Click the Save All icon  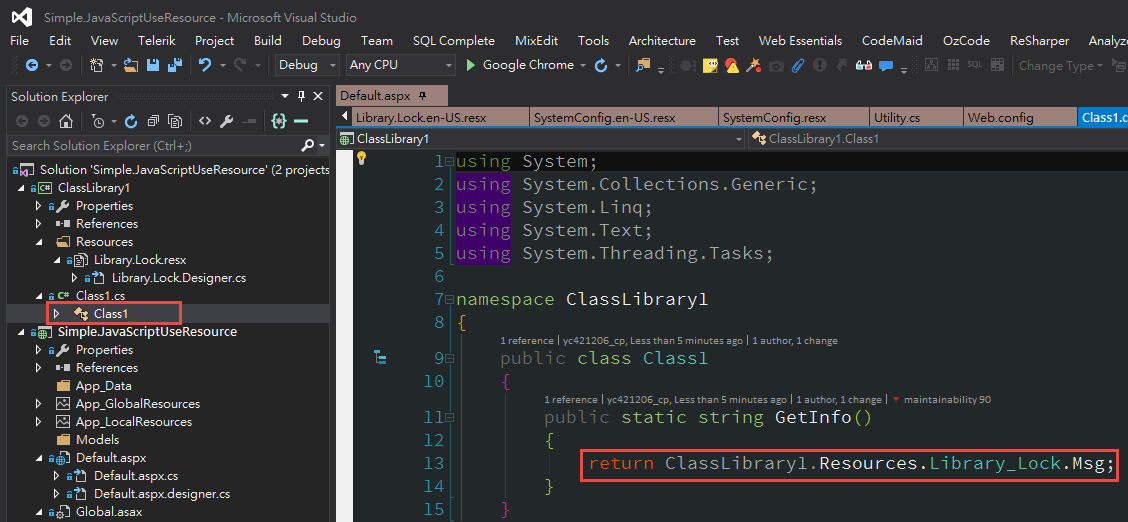pyautogui.click(x=174, y=65)
